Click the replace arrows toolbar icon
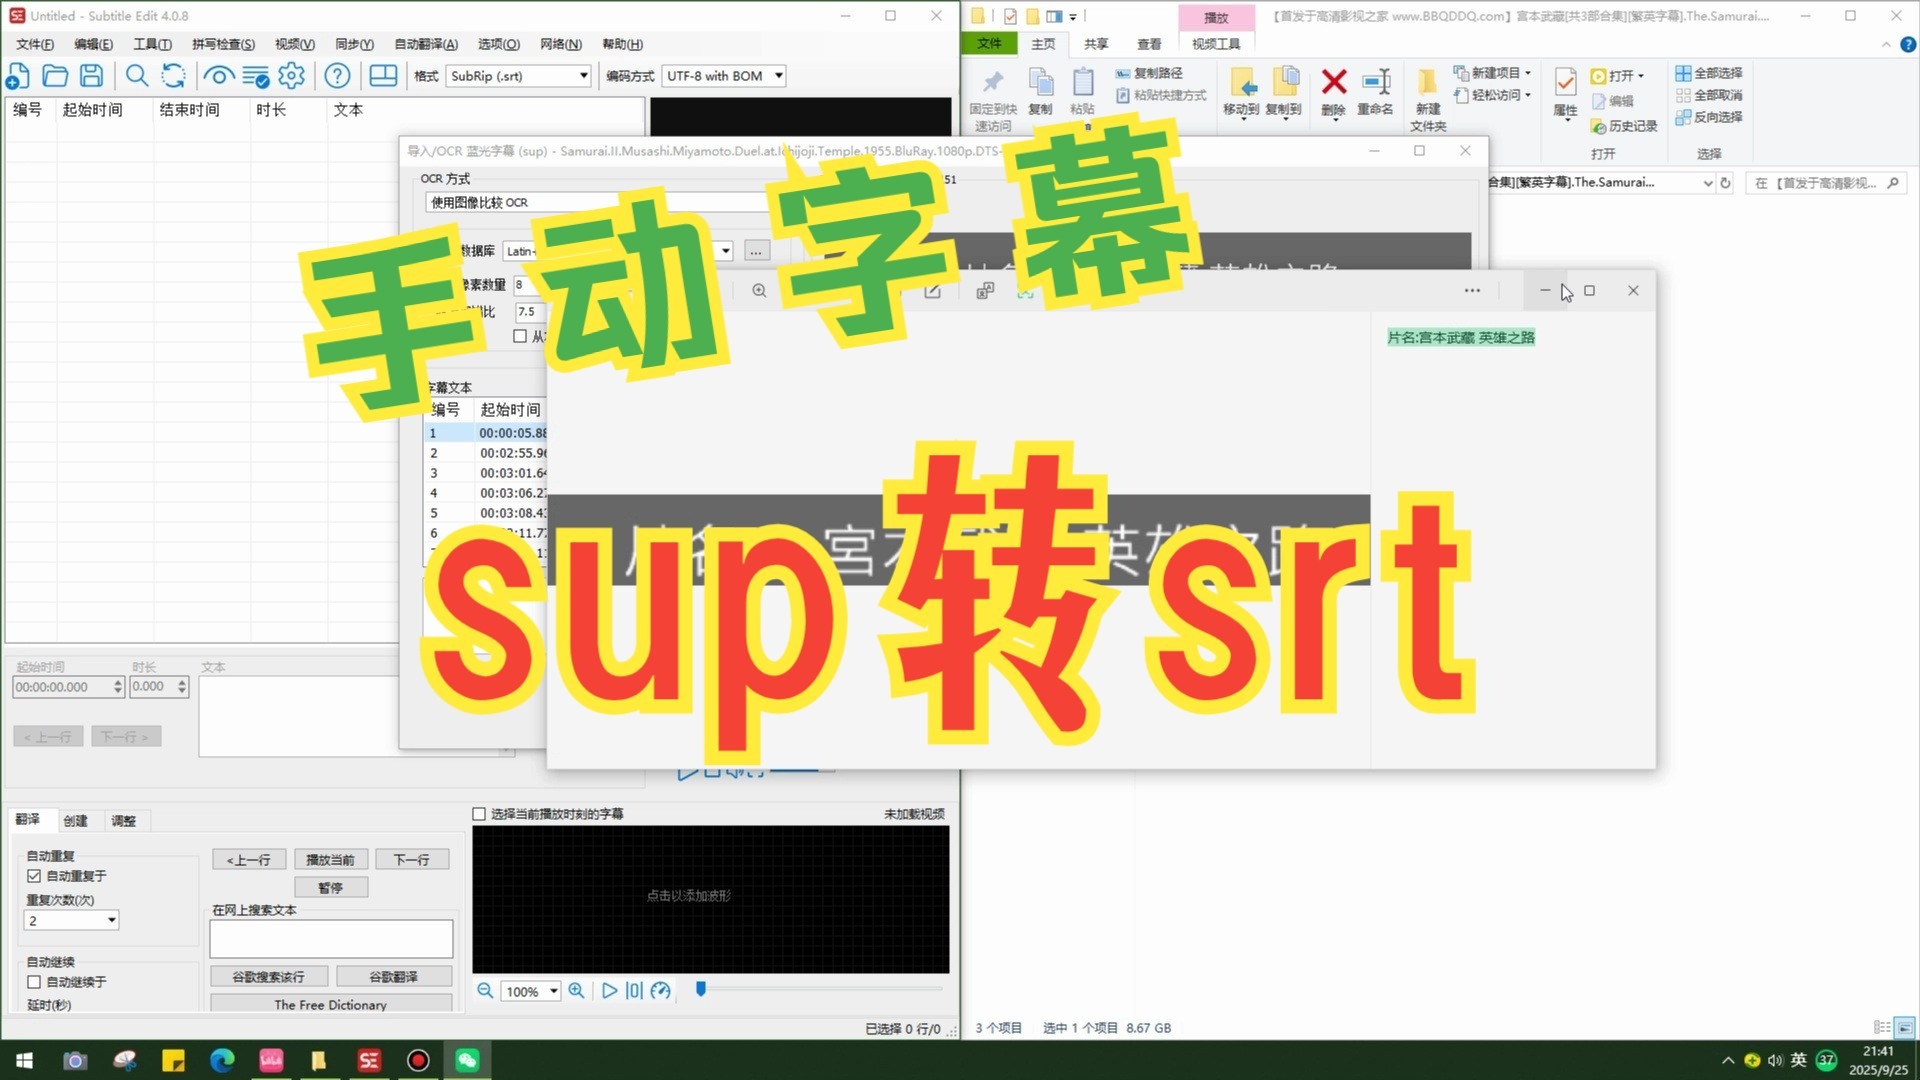Screen dimensions: 1920x1080 173,76
